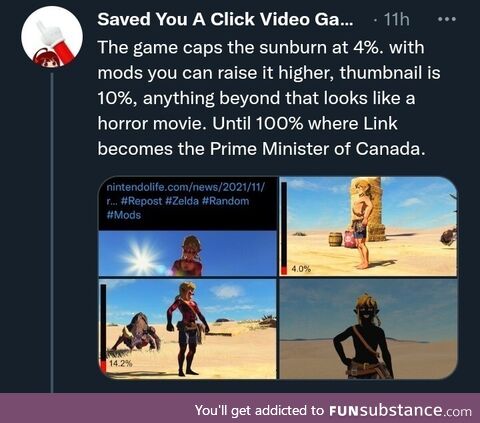Viewport: 480px width, 423px height.
Task: Click the 4.0% sunburn meter bar
Action: [x=284, y=228]
